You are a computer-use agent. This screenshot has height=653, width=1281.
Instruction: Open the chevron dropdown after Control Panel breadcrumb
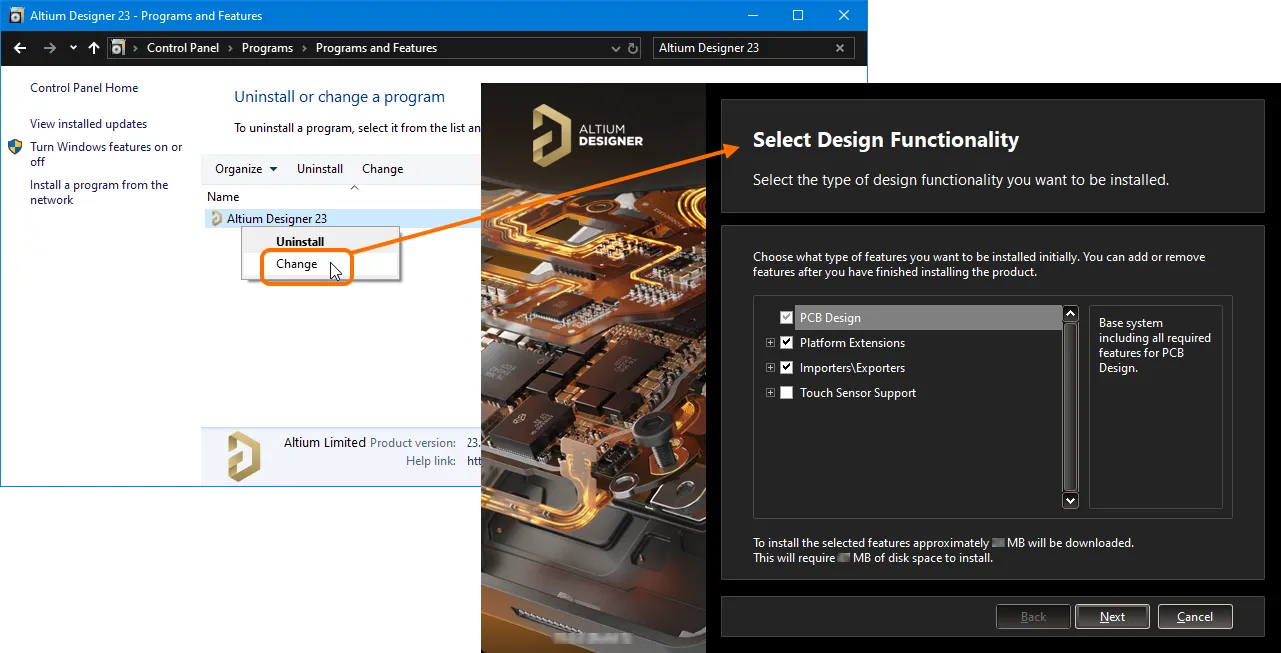(x=229, y=48)
